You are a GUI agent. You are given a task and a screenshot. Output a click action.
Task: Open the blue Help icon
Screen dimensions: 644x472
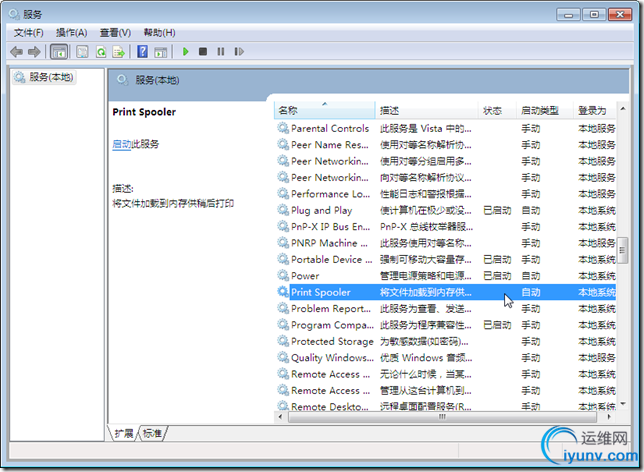click(143, 52)
